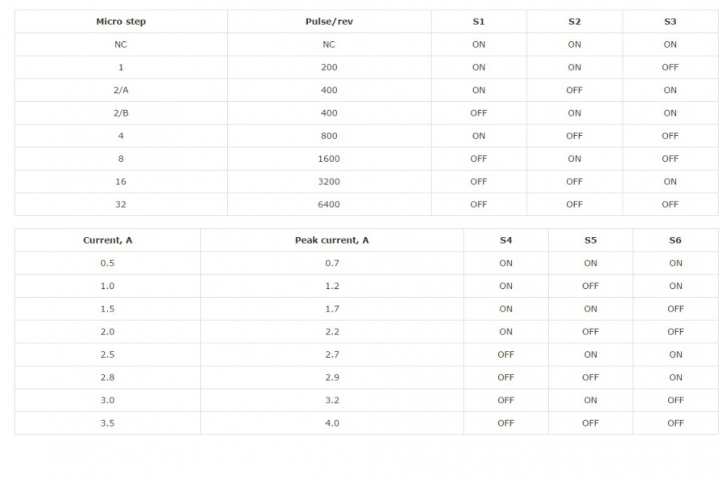Select the S4 header cell
The height and width of the screenshot is (482, 723).
coord(506,240)
